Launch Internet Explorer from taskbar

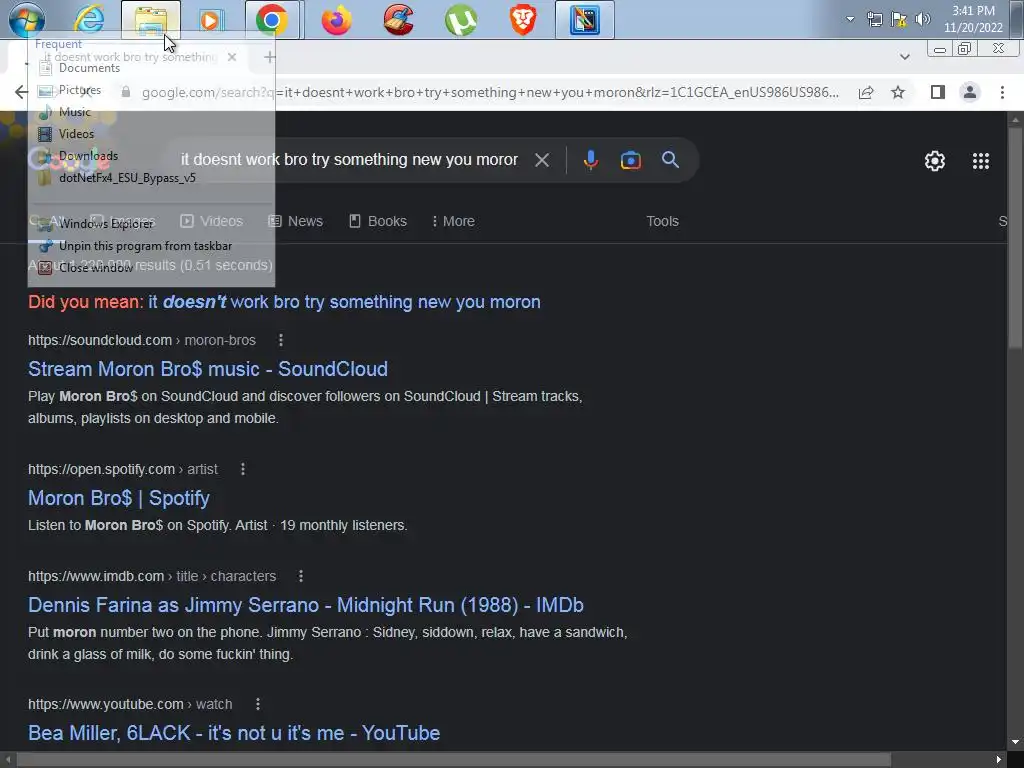tap(89, 20)
